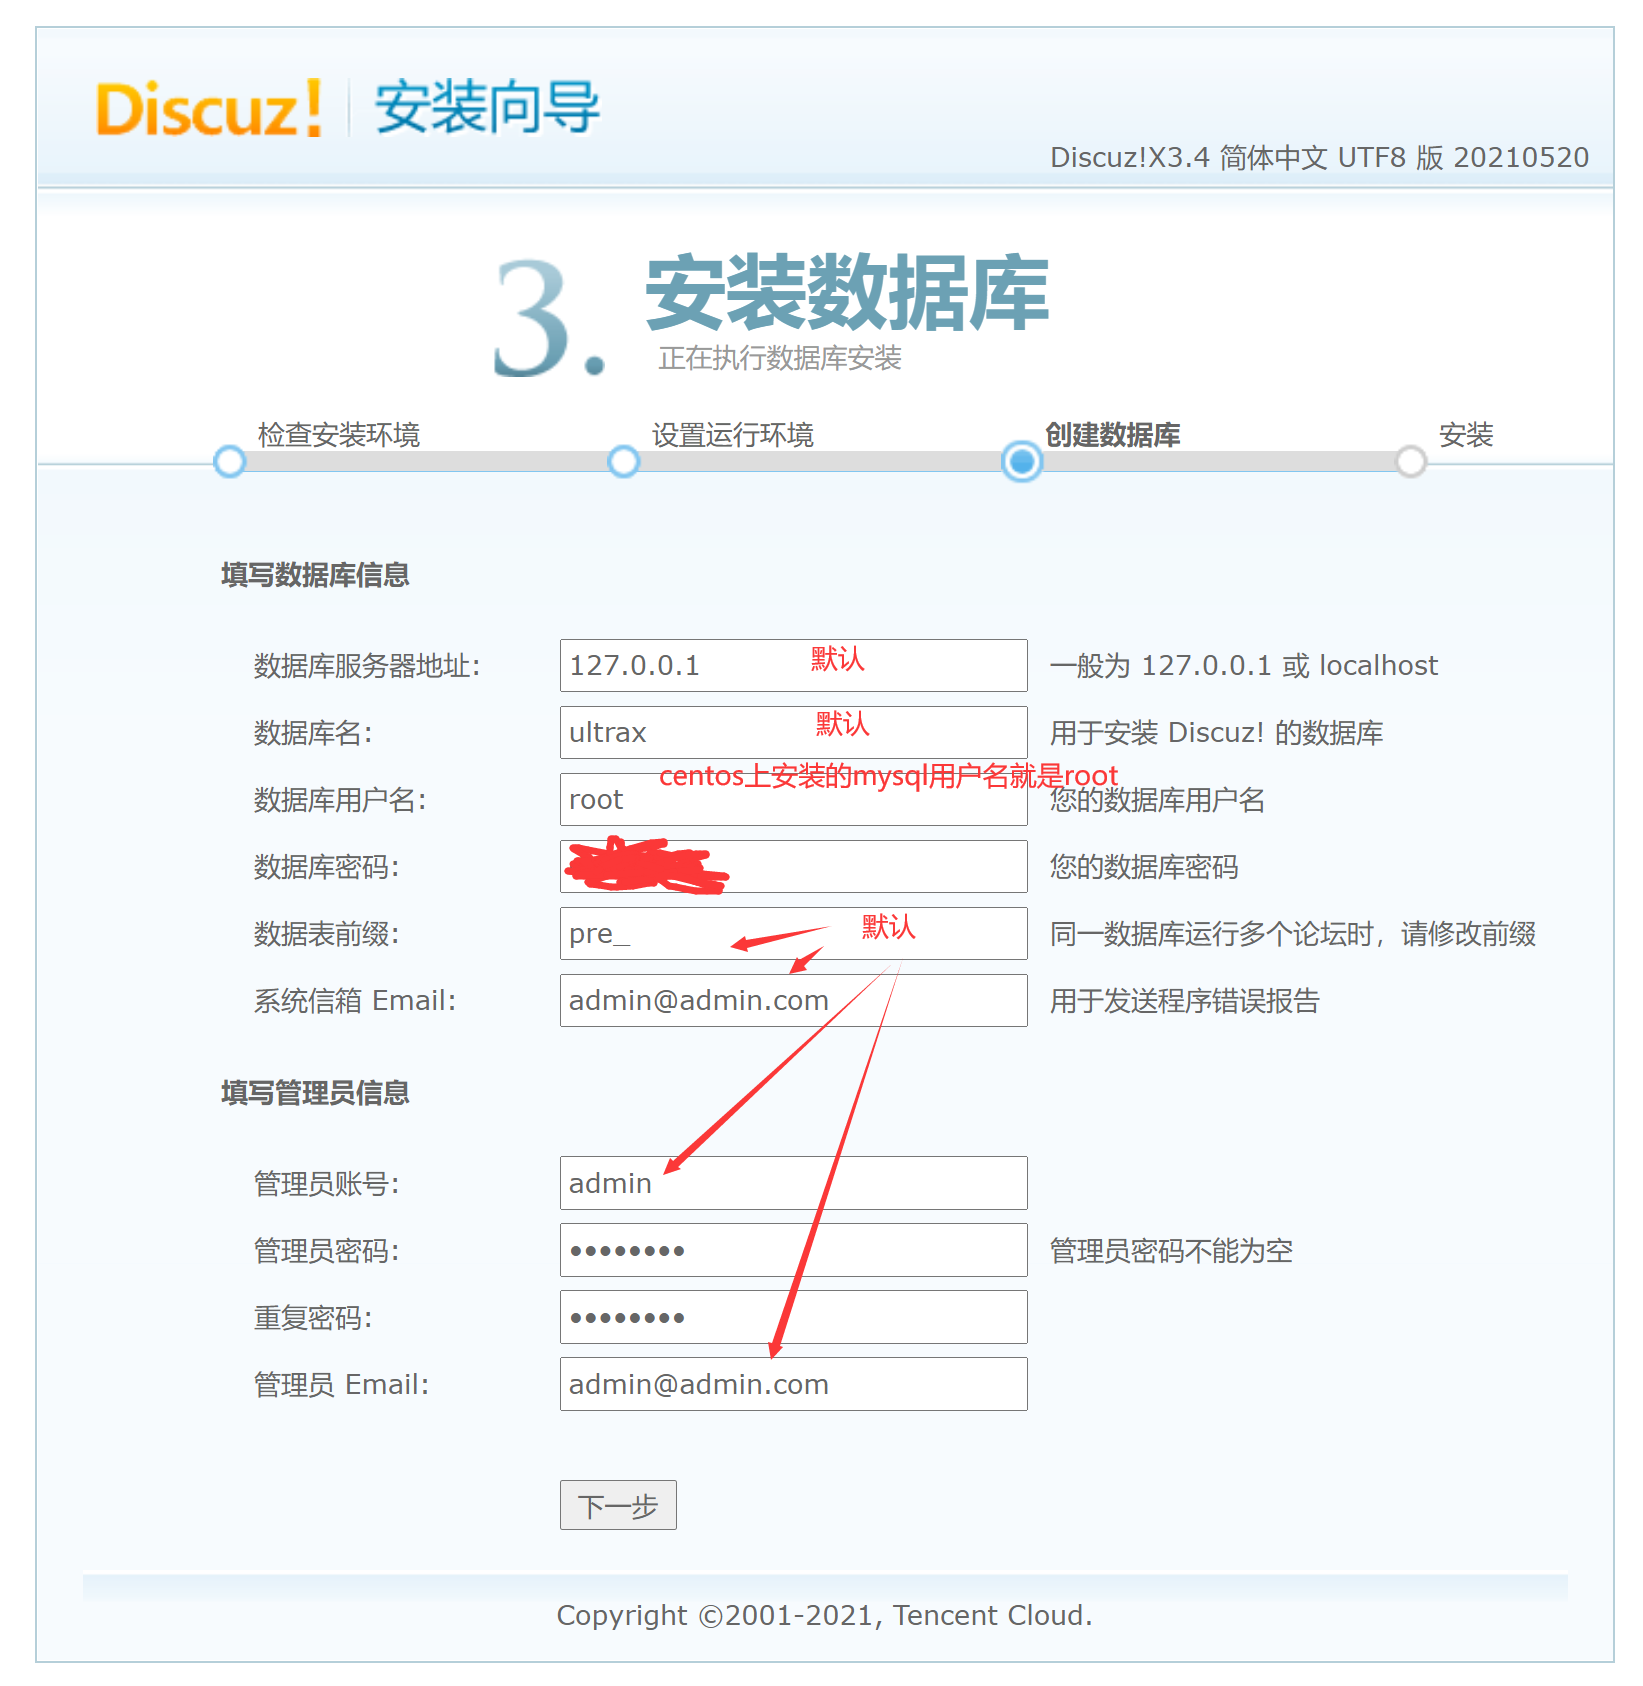Click the hint about 修改前缀 for multiple forums
The image size is (1643, 1686).
(1293, 934)
